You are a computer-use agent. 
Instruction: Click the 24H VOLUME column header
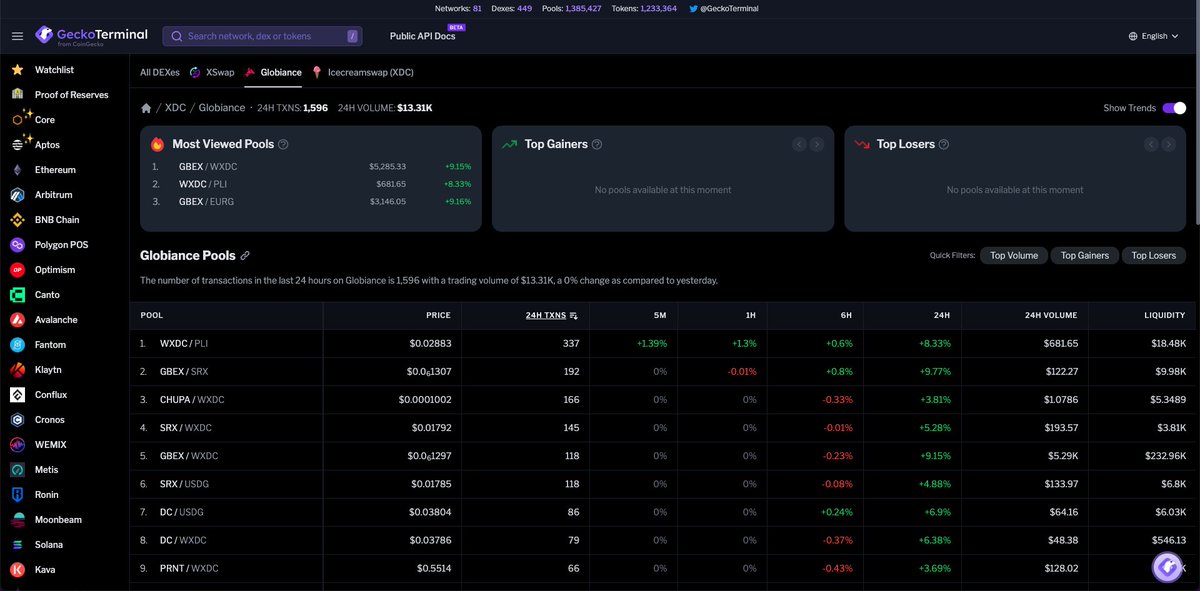coord(1051,315)
